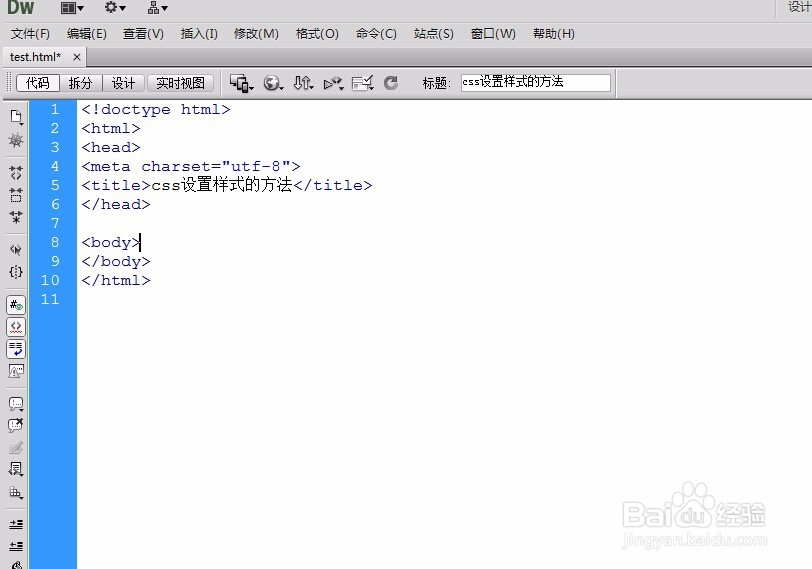Screen dimensions: 812x569
Task: Click the Open Documents icon in coding toolbar
Action: pos(16,117)
